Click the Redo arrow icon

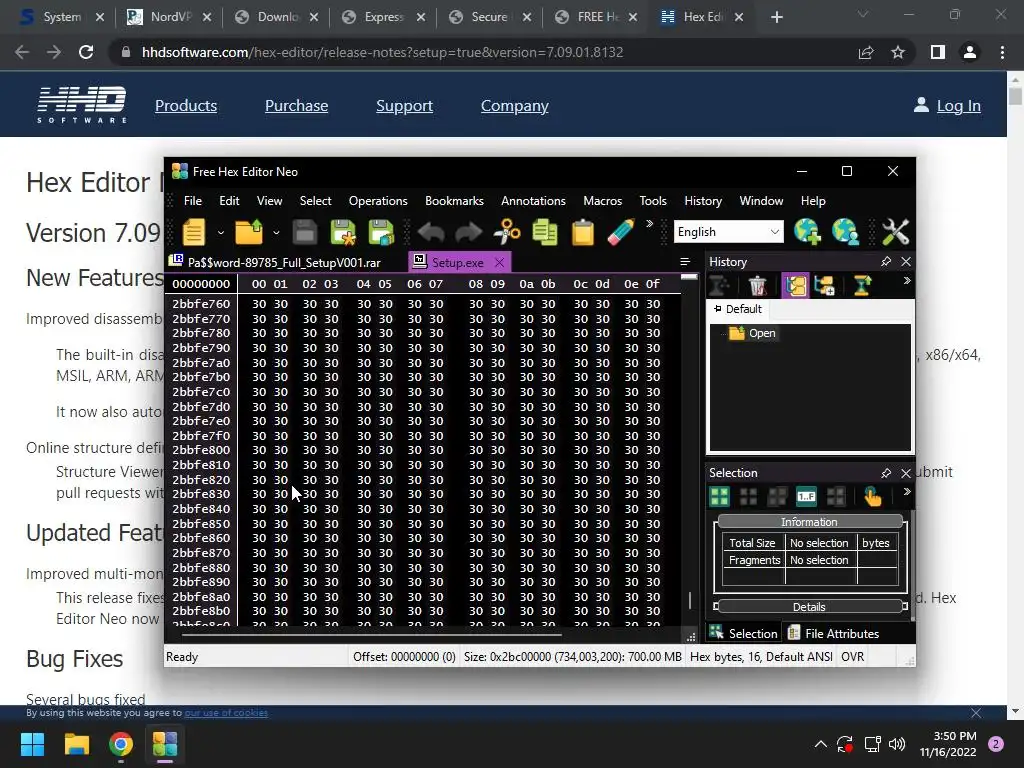468,232
